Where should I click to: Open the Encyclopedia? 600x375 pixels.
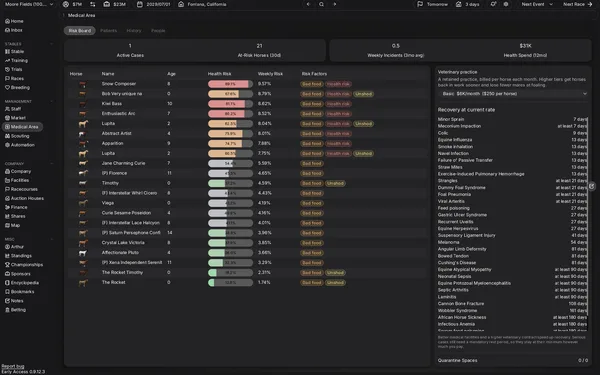tap(22, 282)
